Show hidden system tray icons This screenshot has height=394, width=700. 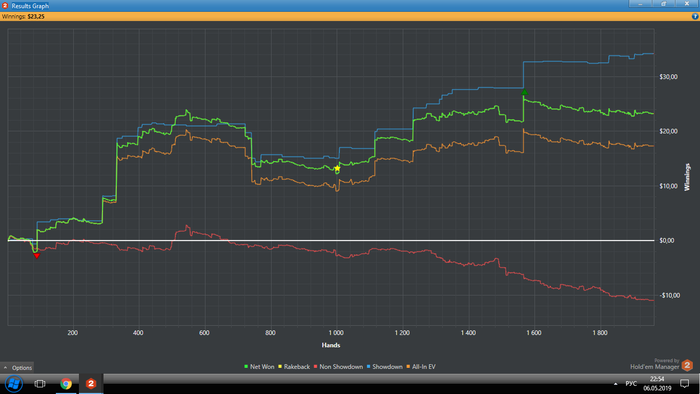tap(616, 384)
